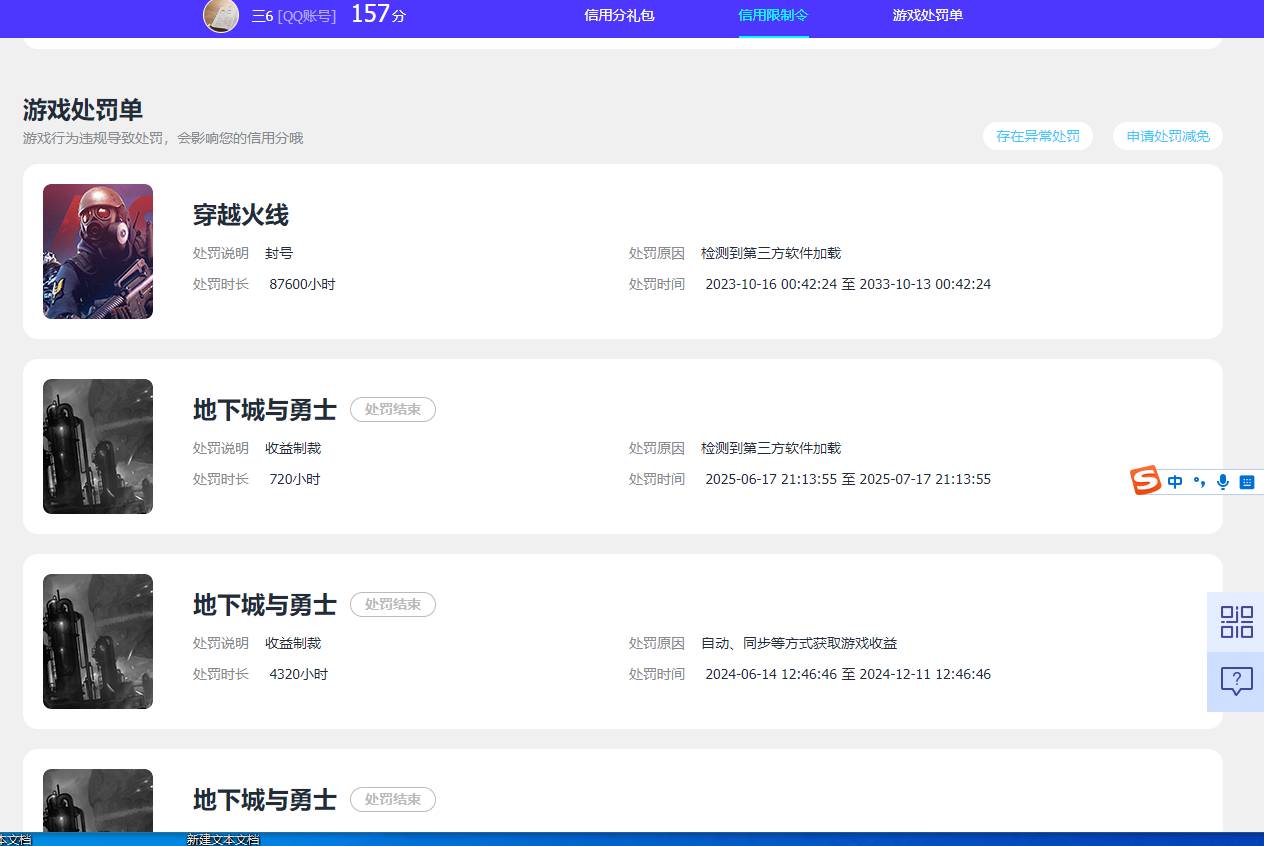Switch to the 信用分礼包 tab
This screenshot has width=1264, height=846.
coord(618,15)
